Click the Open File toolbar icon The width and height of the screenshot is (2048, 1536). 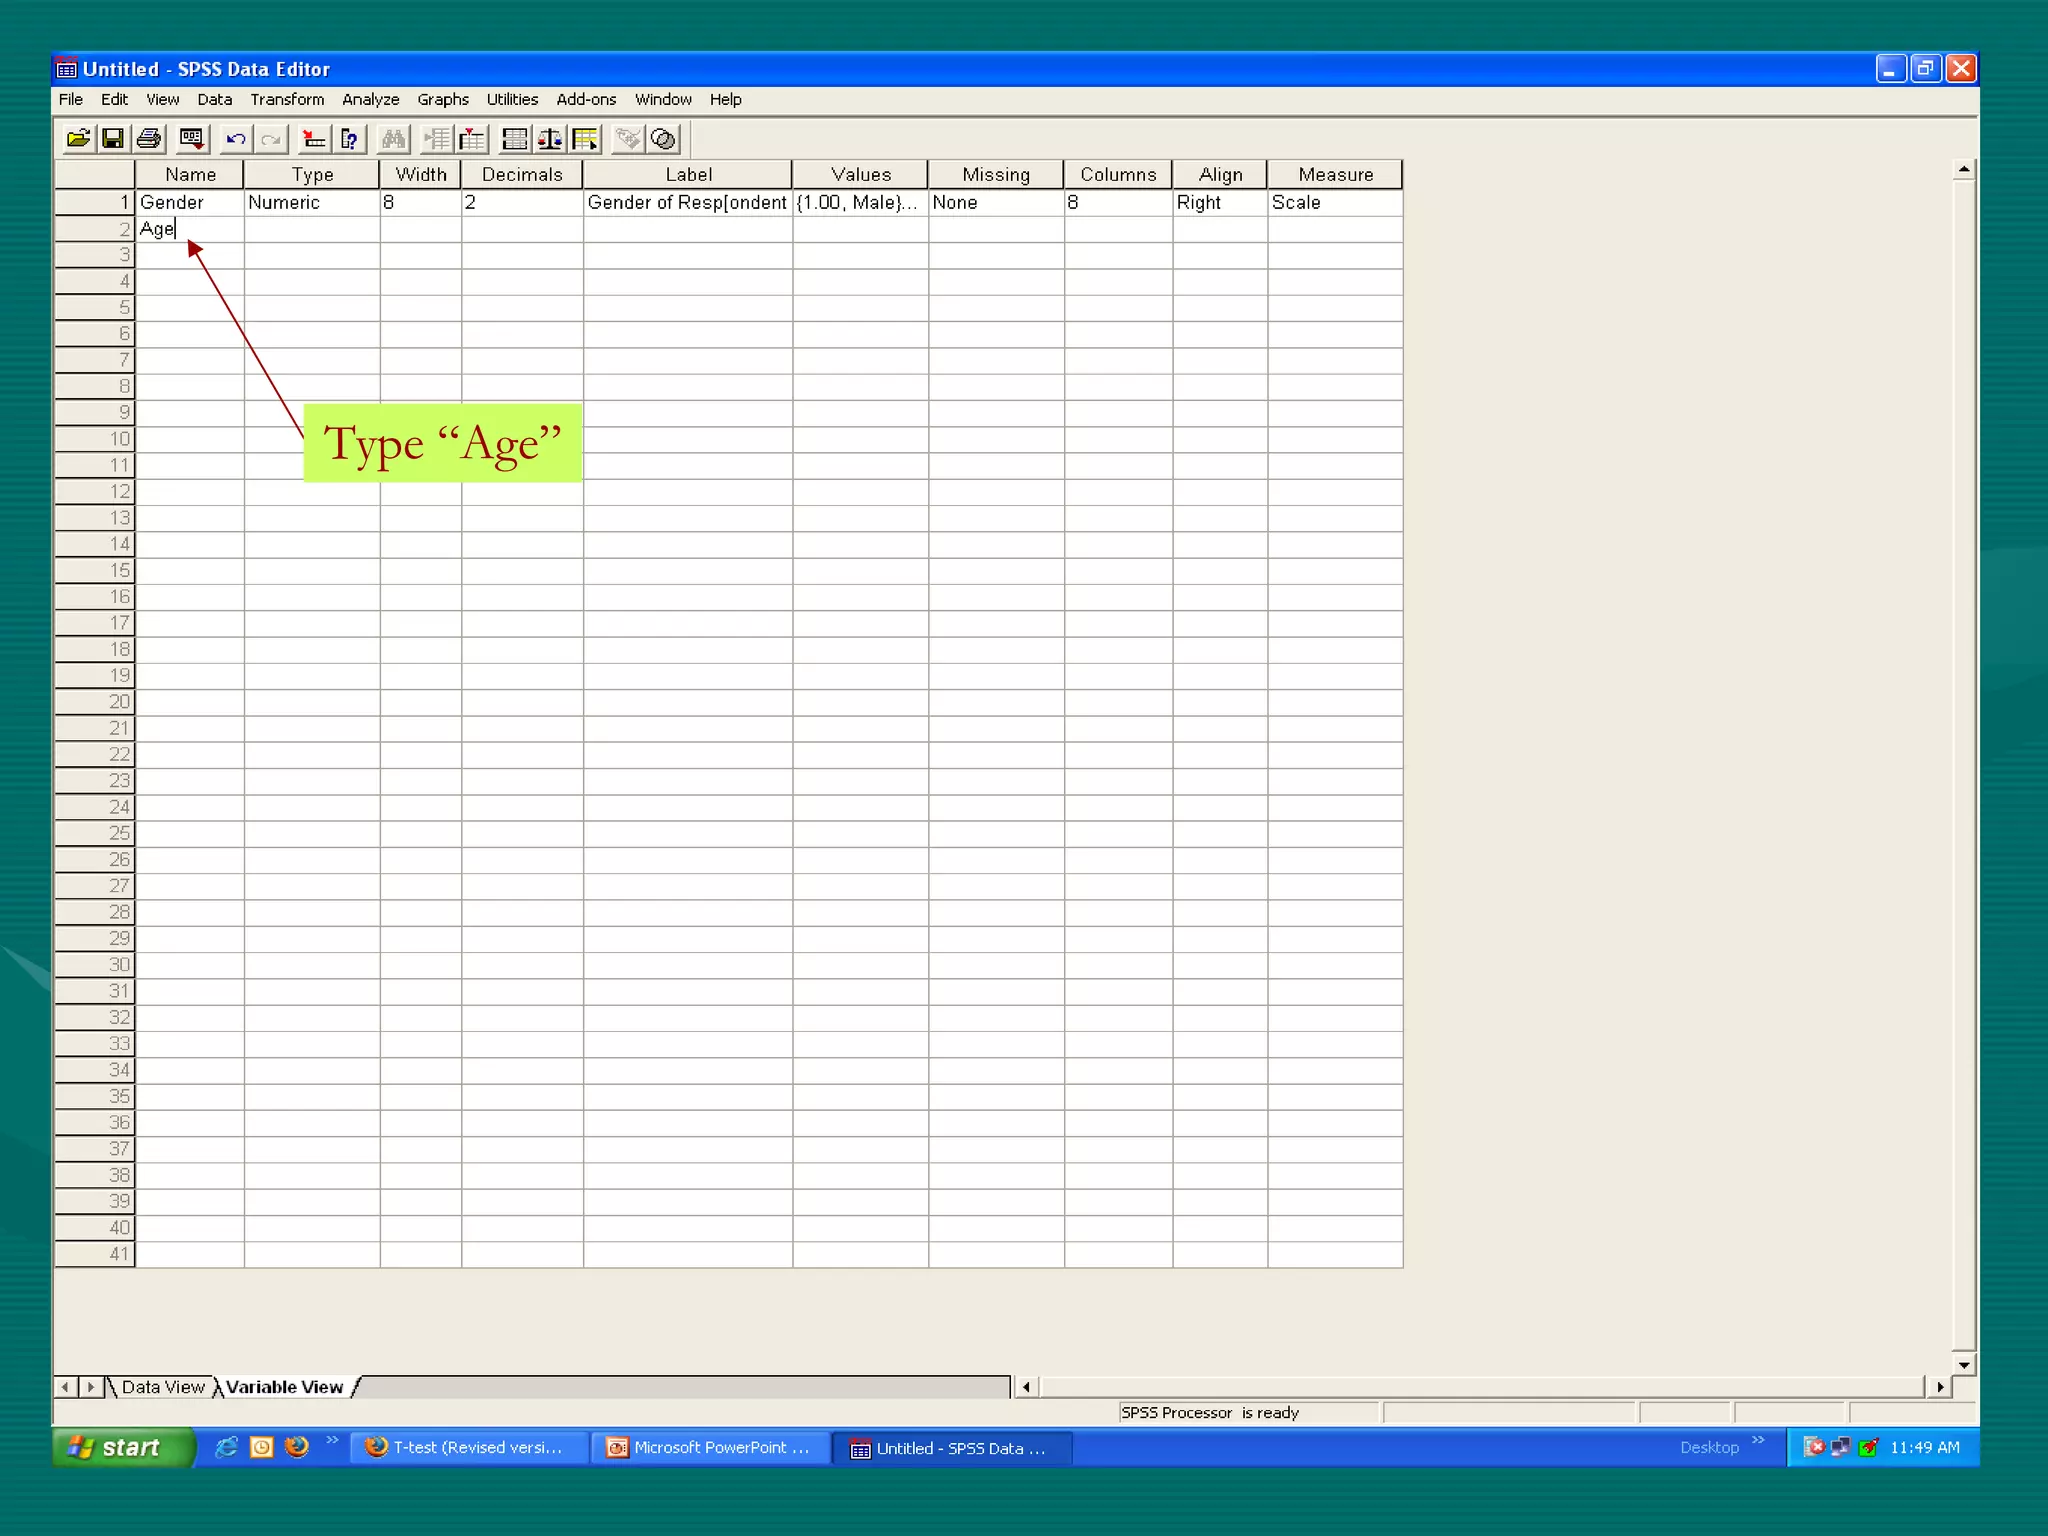click(x=78, y=139)
